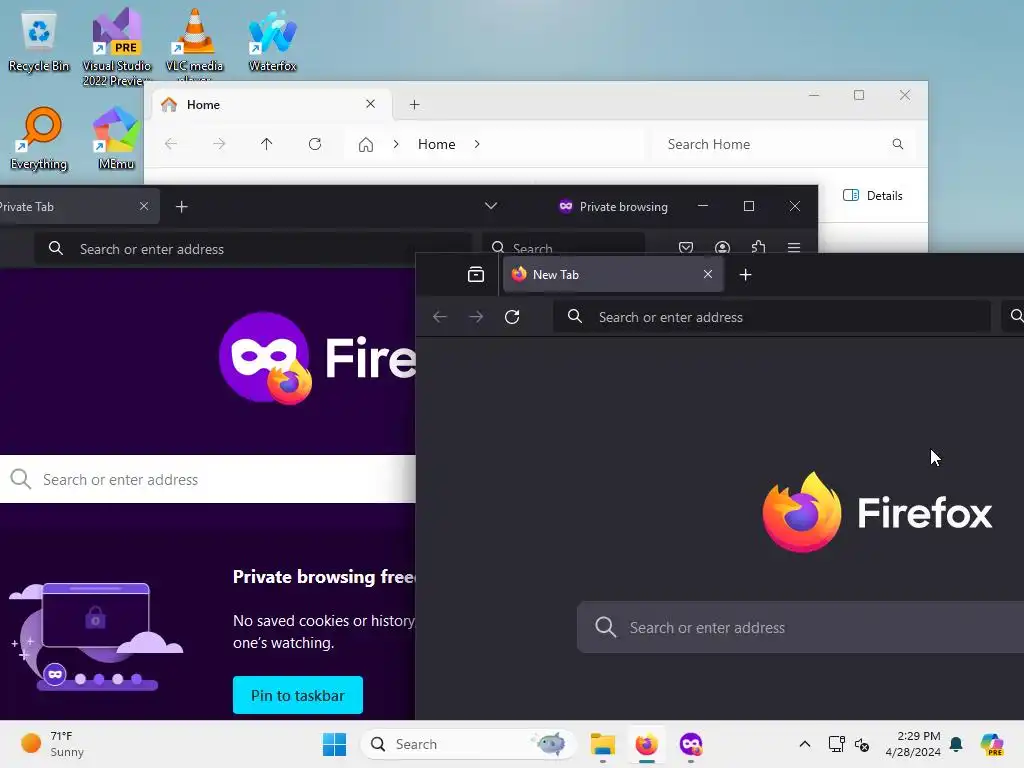Go forward in the New Tab window
Viewport: 1024px width, 768px height.
[x=476, y=317]
